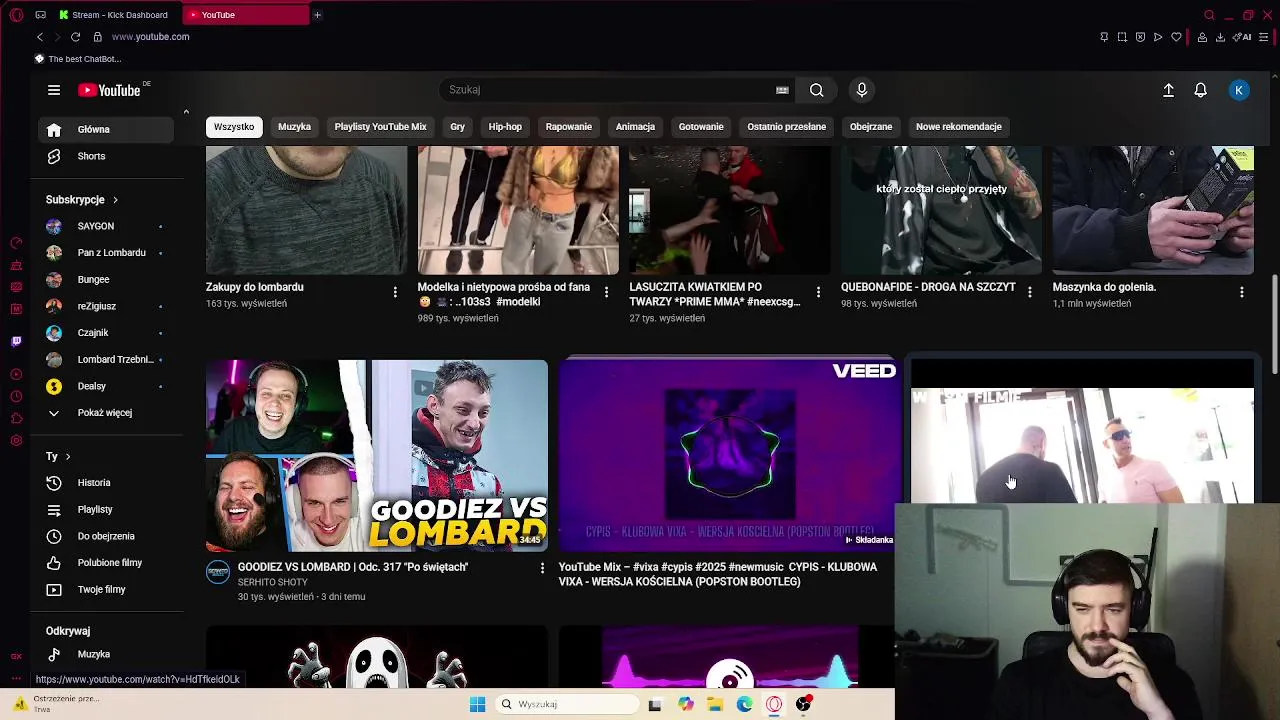
Task: Open YouTube notifications bell
Action: (1201, 90)
